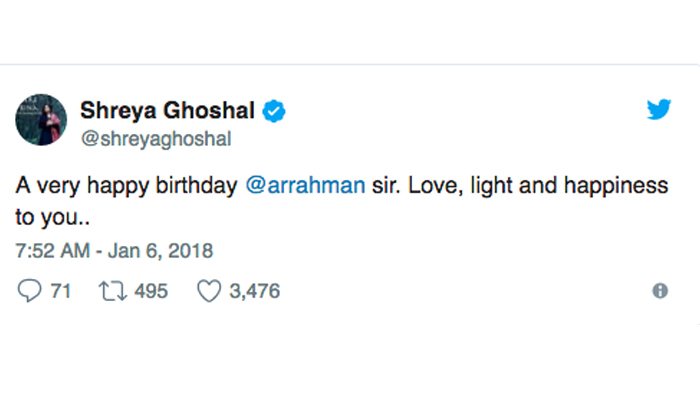Click the blue verified badge

[x=275, y=111]
